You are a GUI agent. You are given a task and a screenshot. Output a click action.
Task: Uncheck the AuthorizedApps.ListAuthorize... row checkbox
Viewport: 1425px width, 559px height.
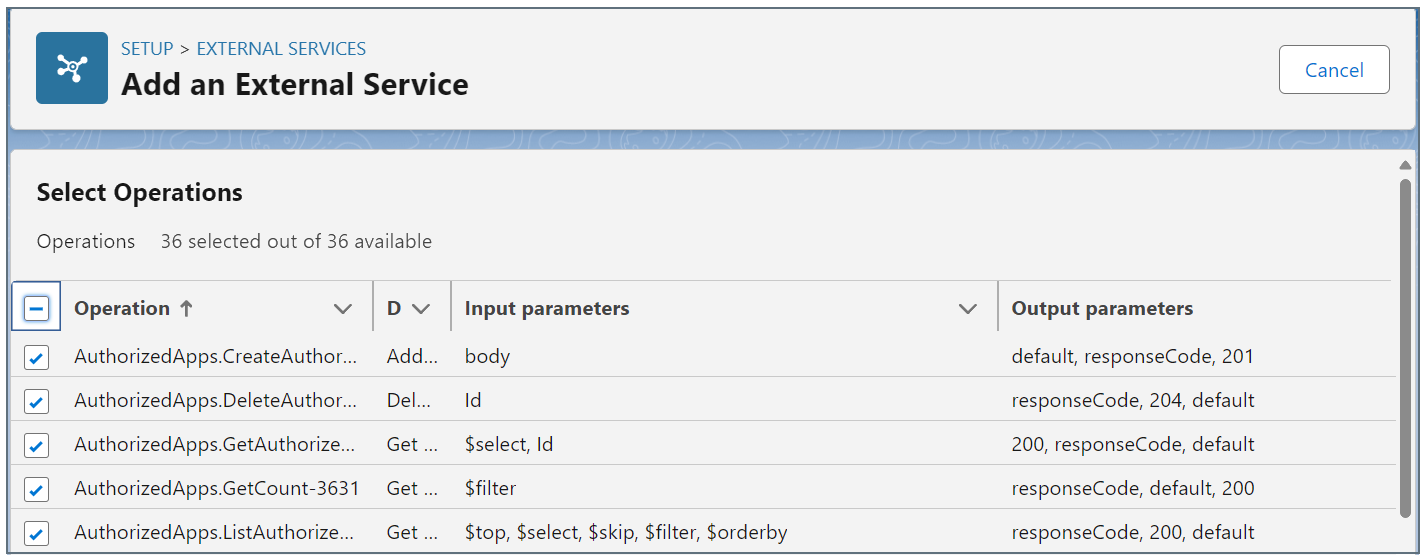coord(36,533)
